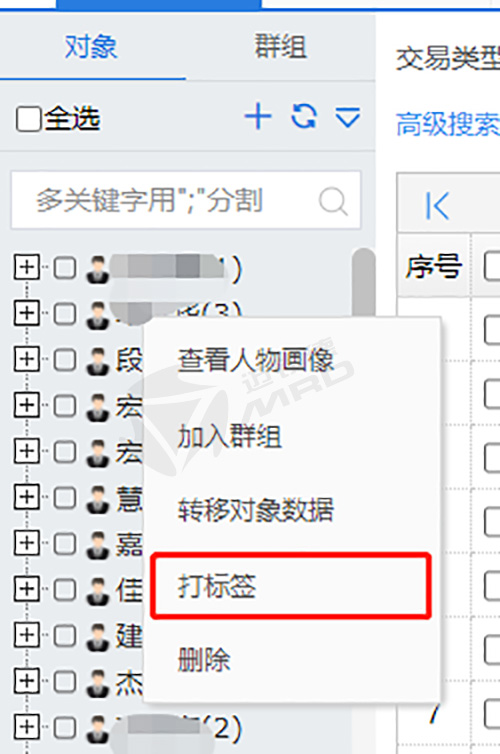This screenshot has width=500, height=754.
Task: Switch to the 群组 tab
Action: [x=280, y=47]
